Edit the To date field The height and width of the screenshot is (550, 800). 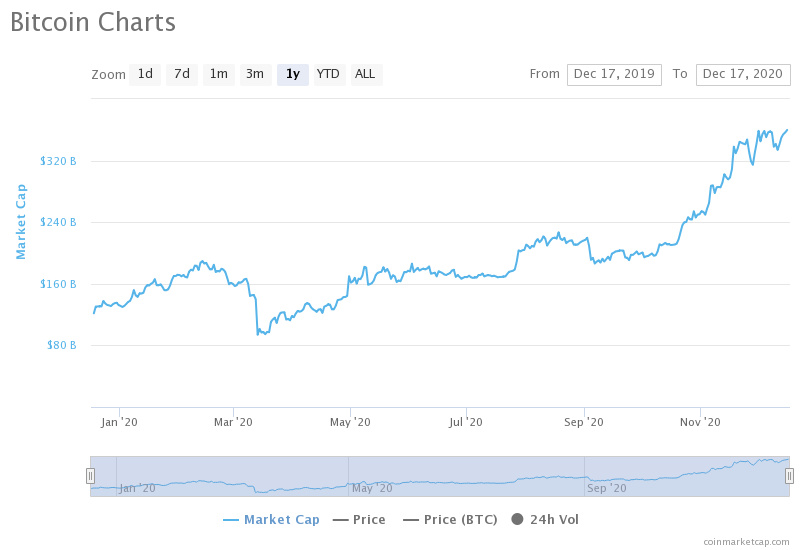743,74
